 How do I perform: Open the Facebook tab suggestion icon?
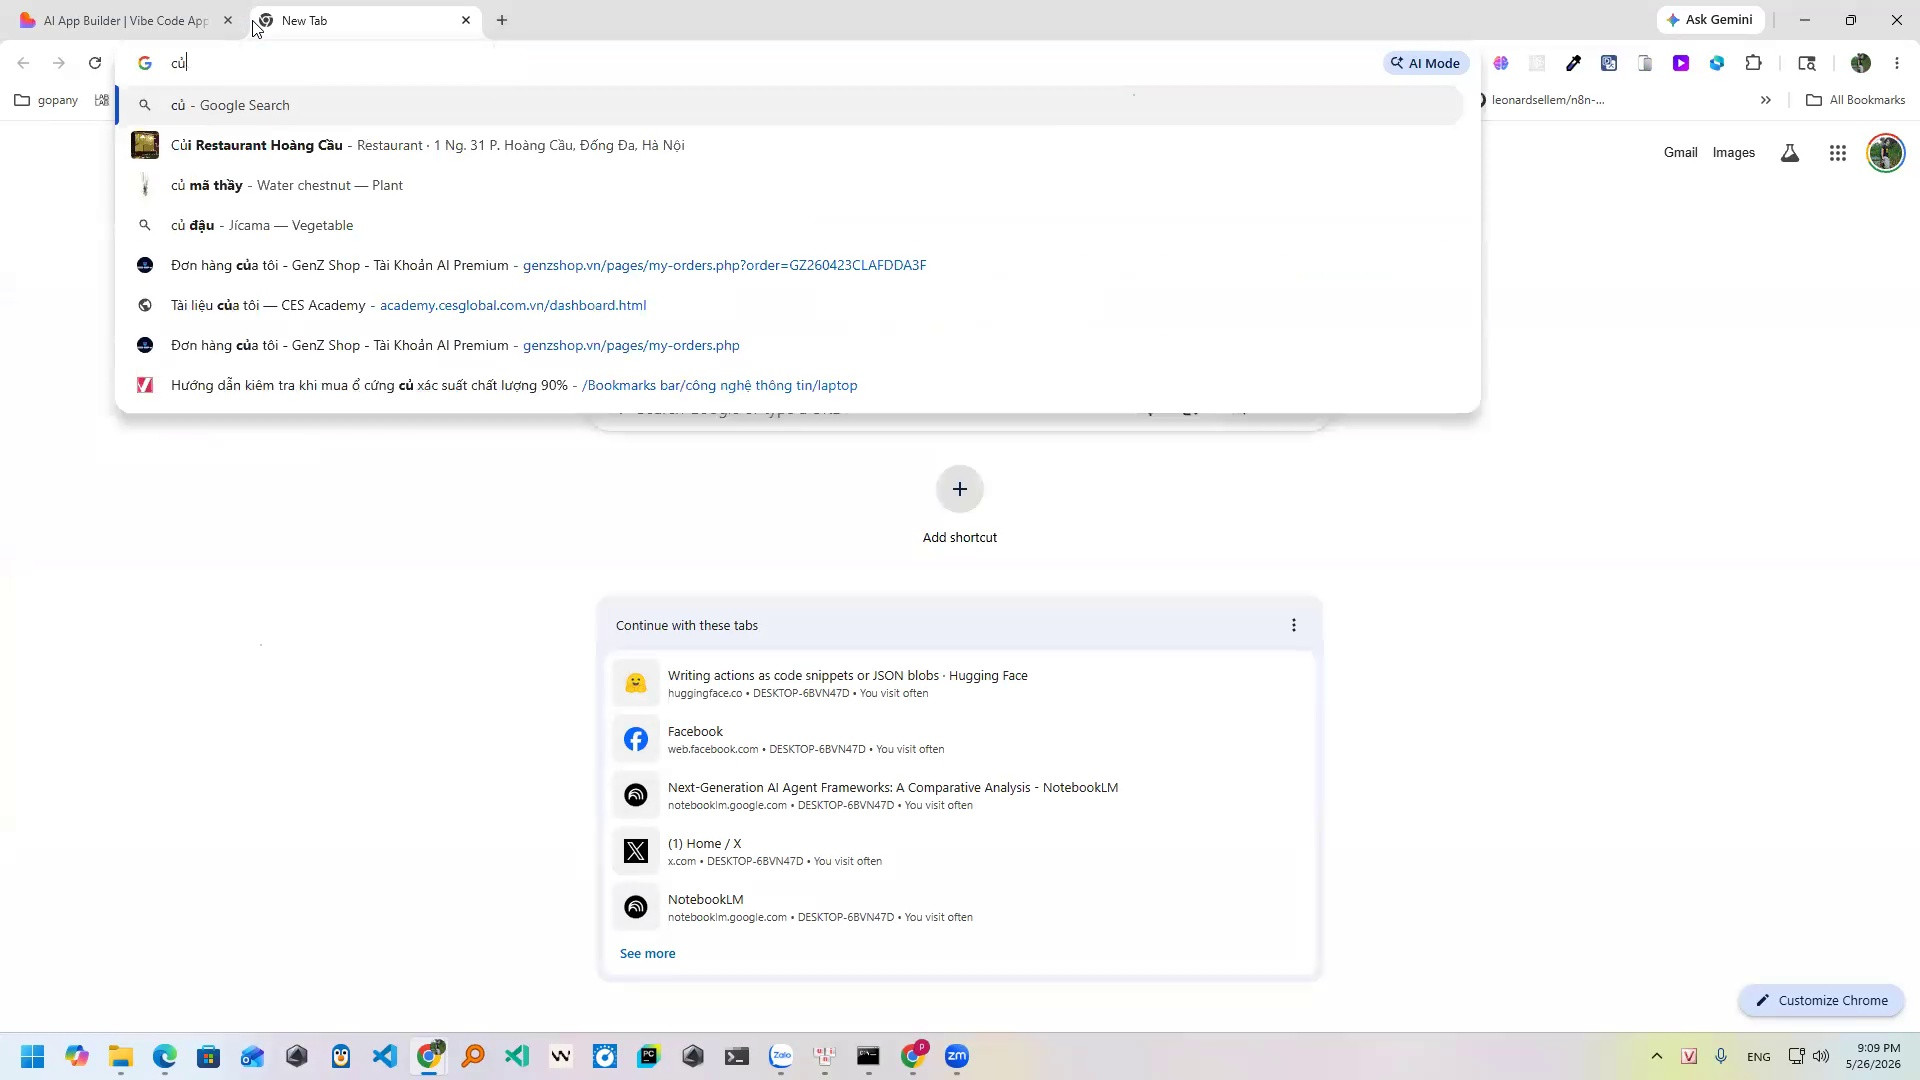click(x=636, y=739)
